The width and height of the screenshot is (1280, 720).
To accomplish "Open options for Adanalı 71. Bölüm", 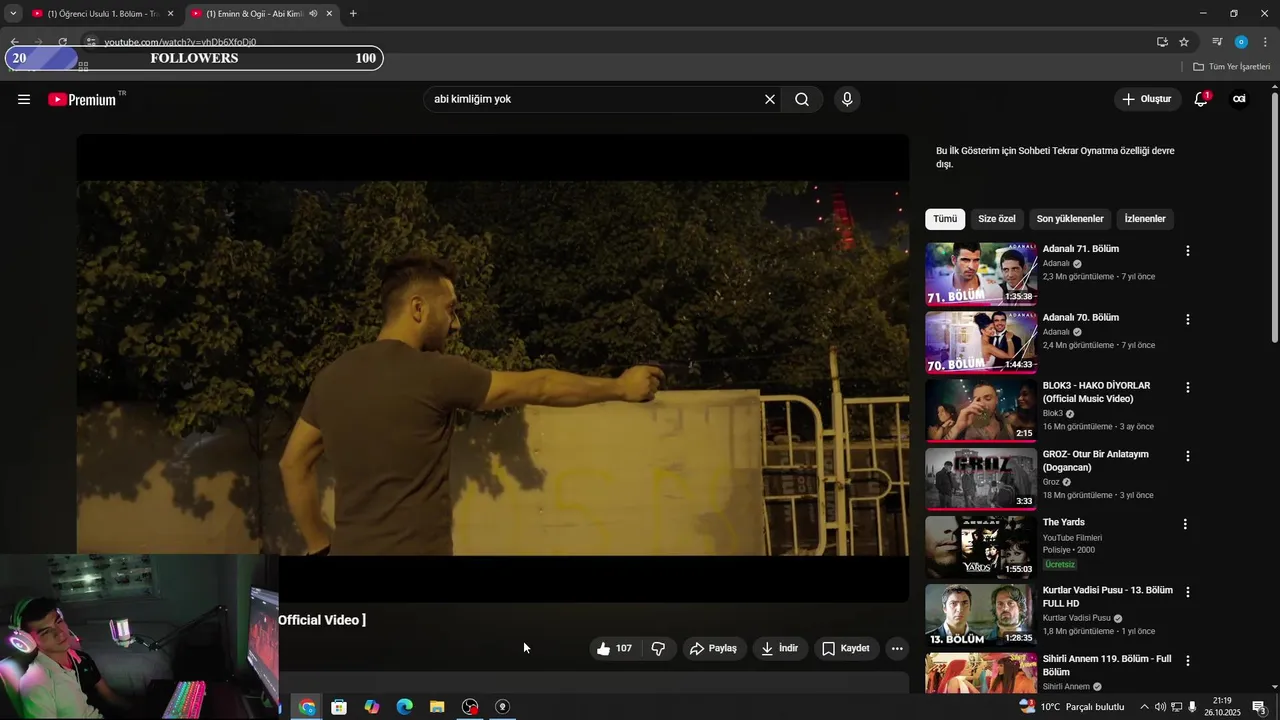I will [x=1188, y=251].
